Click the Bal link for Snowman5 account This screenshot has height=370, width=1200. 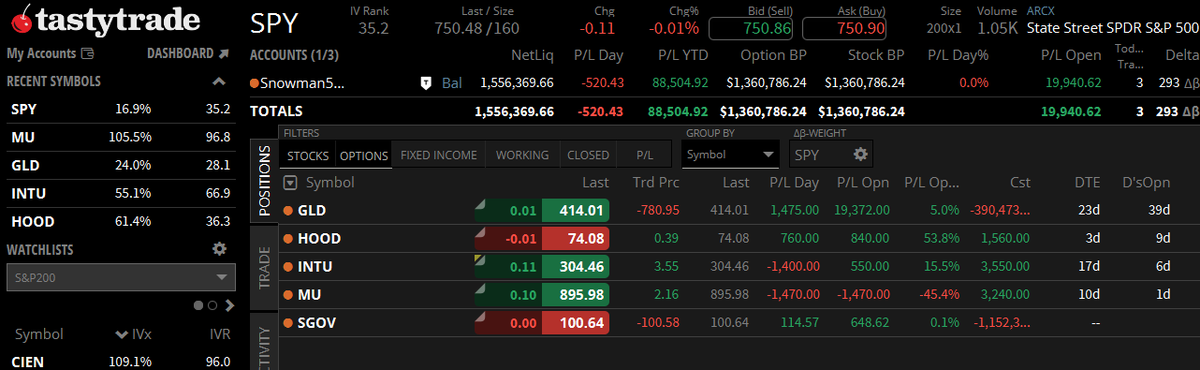point(452,82)
